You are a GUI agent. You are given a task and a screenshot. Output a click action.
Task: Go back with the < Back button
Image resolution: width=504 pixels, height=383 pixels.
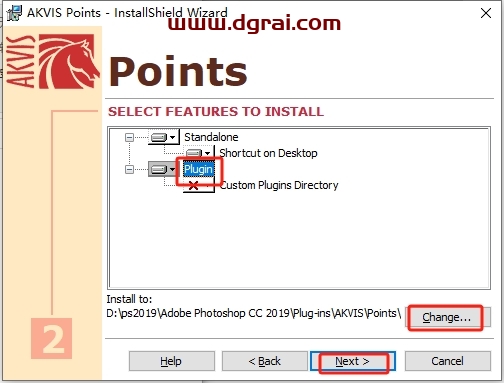[x=265, y=361]
